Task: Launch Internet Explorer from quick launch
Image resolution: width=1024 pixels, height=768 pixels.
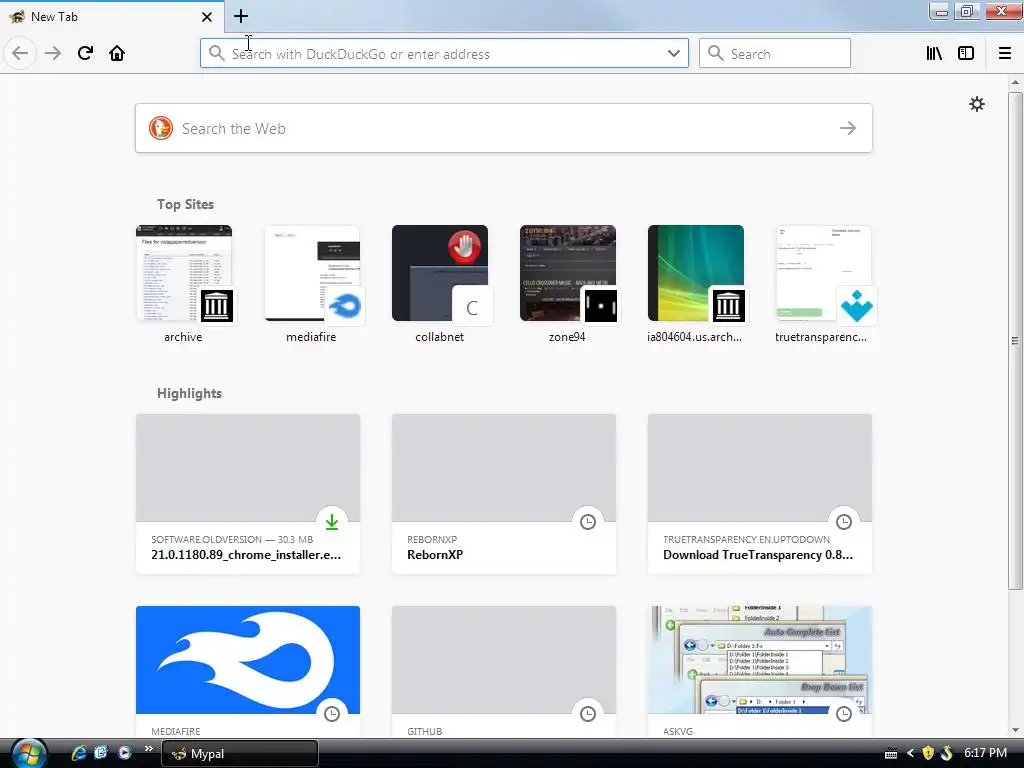Action: 79,753
